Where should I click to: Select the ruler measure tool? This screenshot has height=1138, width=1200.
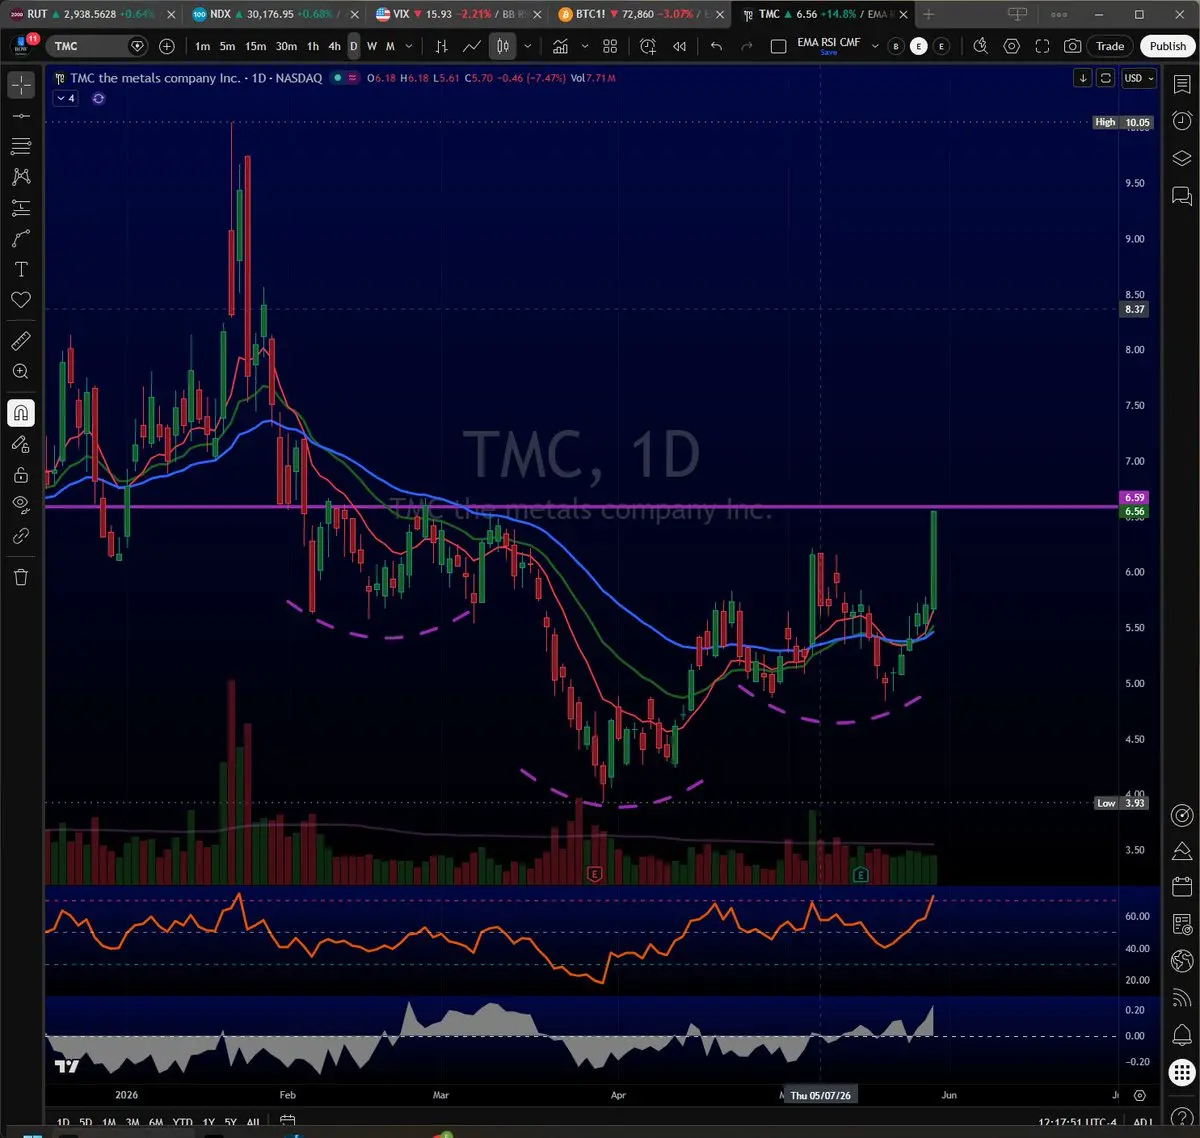(x=21, y=341)
